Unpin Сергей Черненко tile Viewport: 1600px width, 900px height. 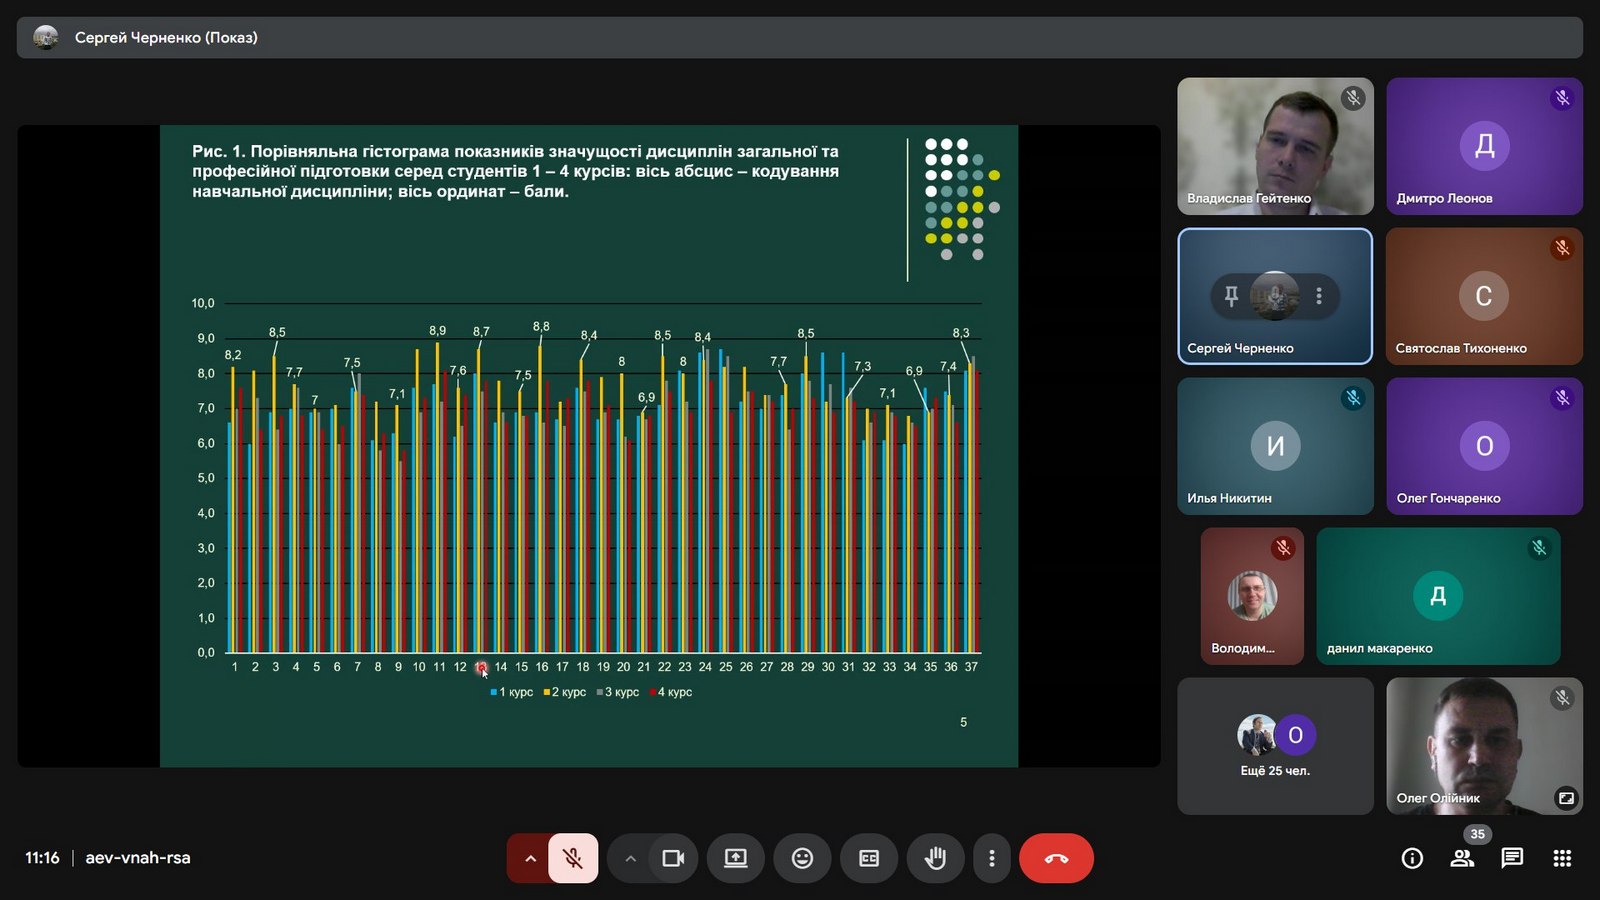tap(1231, 296)
